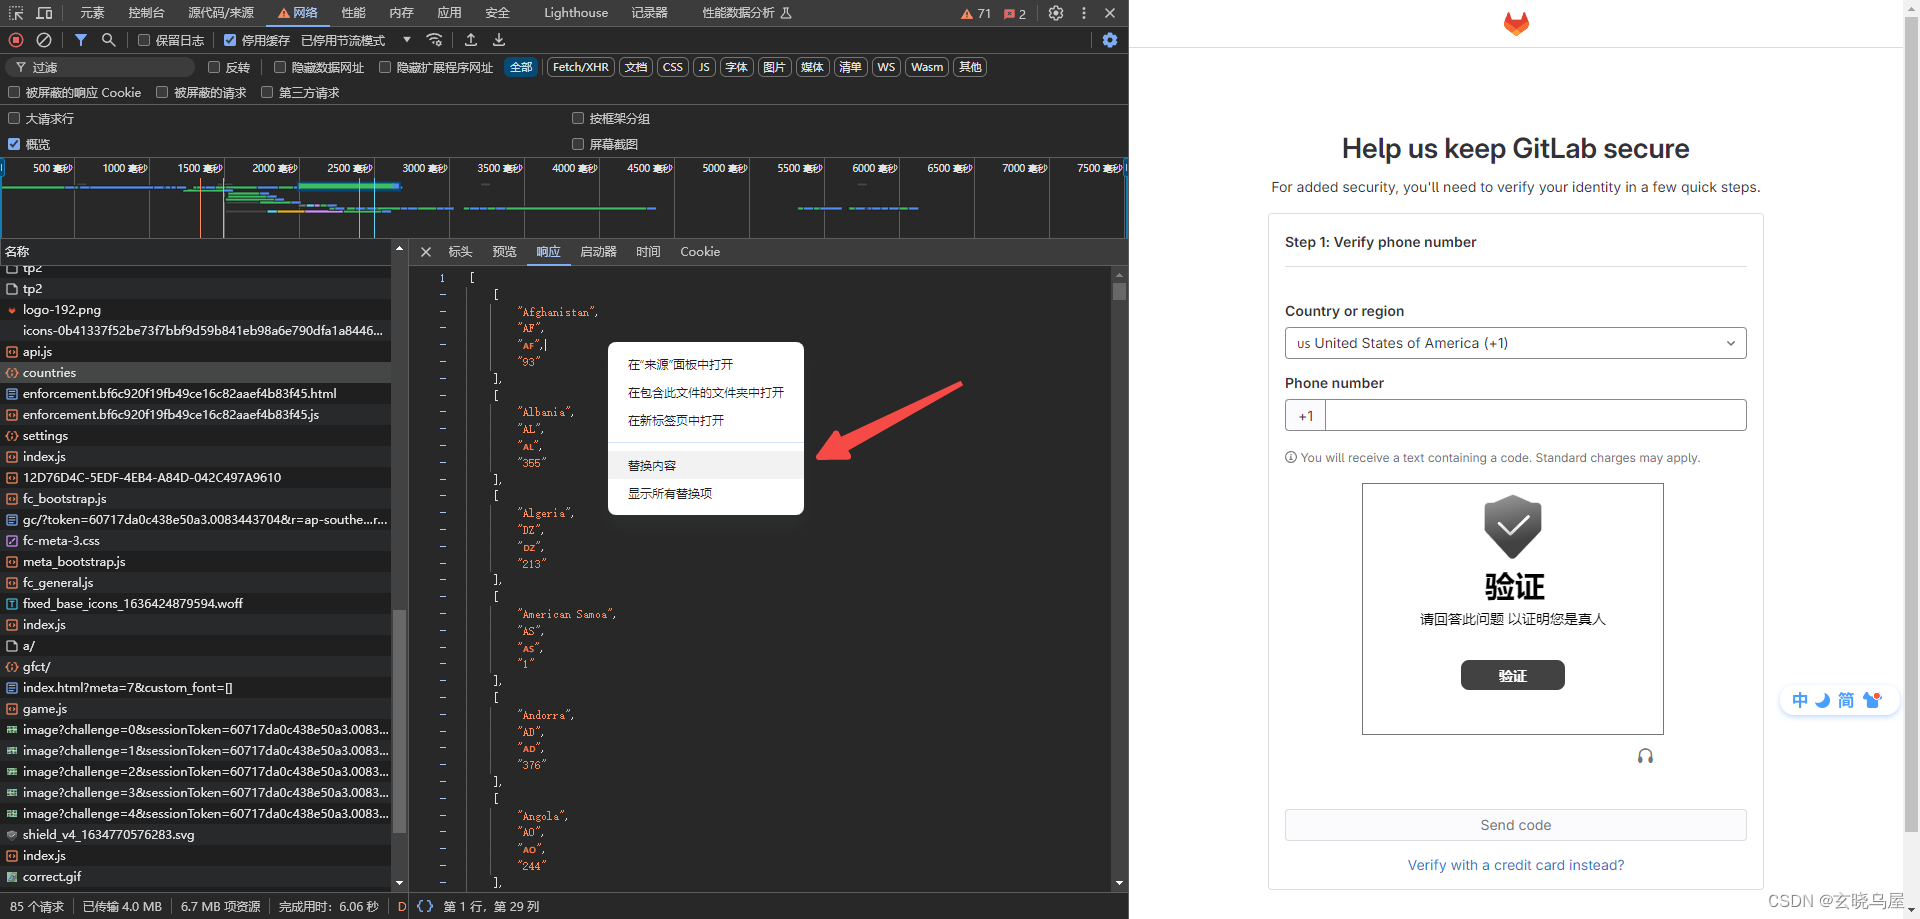Close the request detail pane (X)
Viewport: 1920px width, 919px height.
(x=426, y=252)
